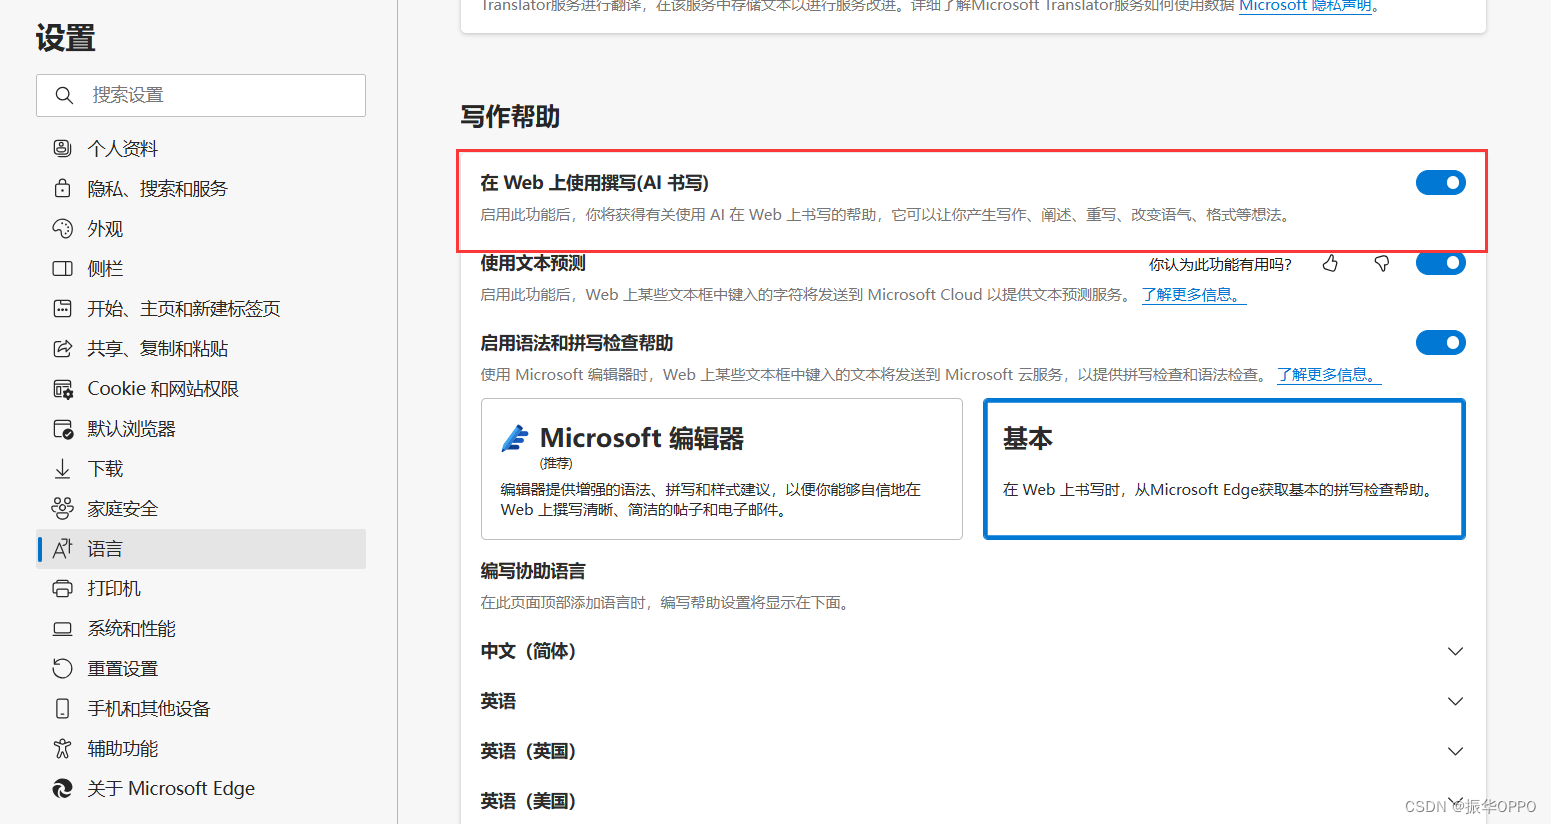Toggle 启用语法和拼写检查帮助 switch
This screenshot has height=824, width=1551.
tap(1440, 343)
